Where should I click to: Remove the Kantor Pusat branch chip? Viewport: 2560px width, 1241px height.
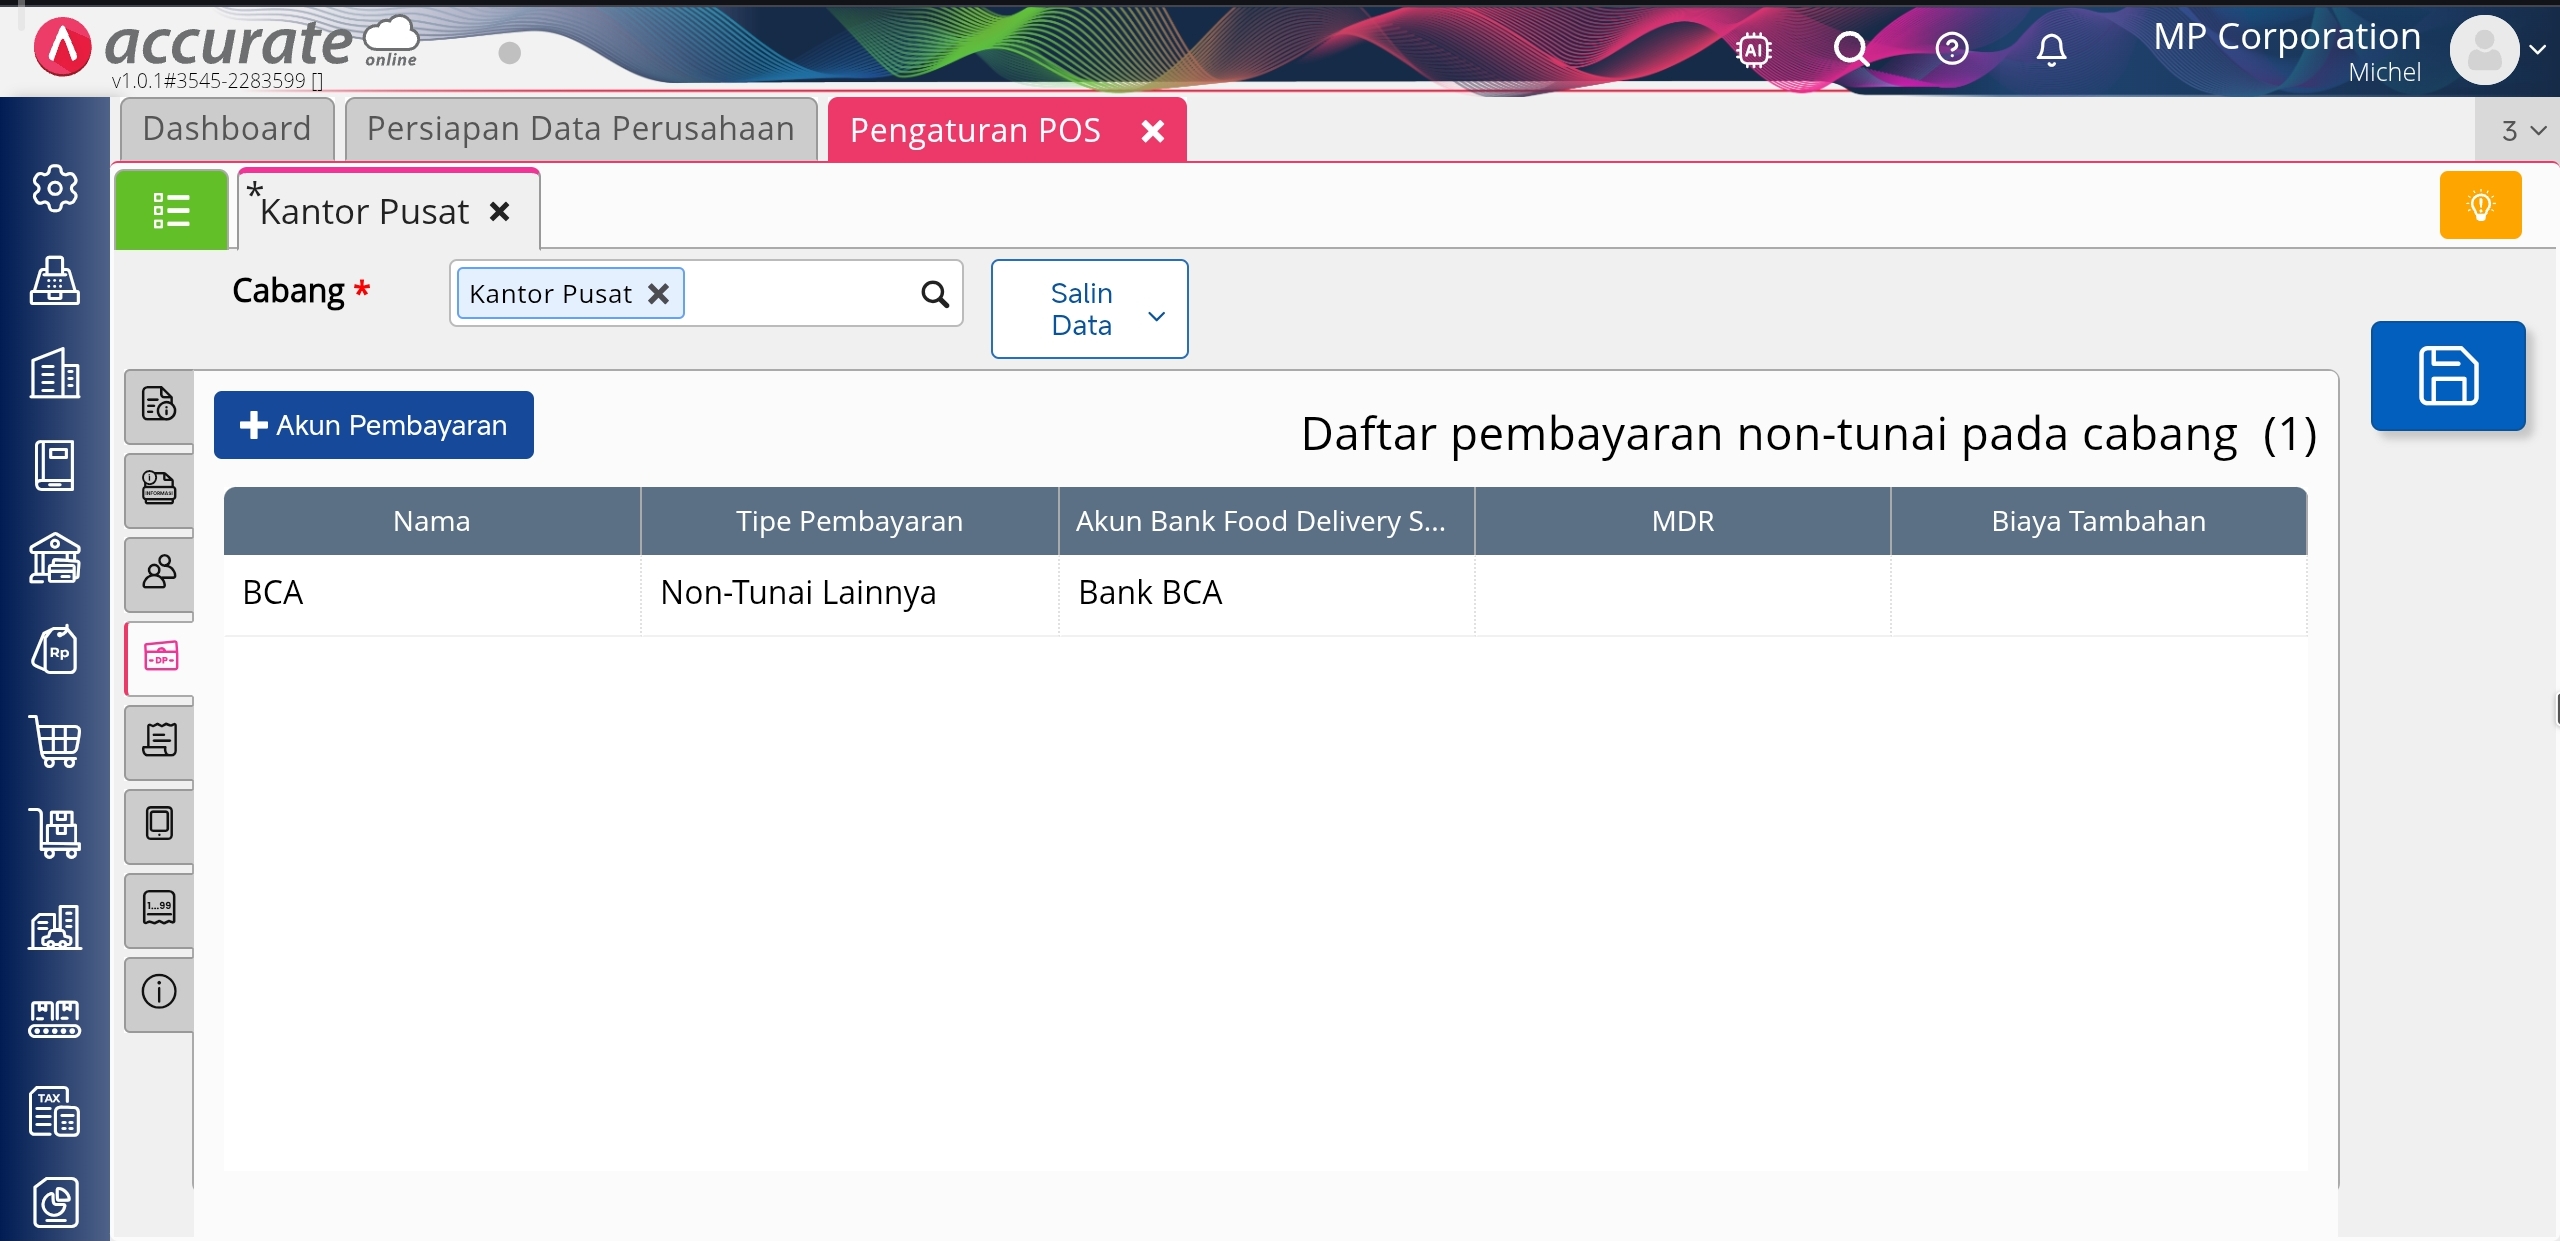(658, 294)
